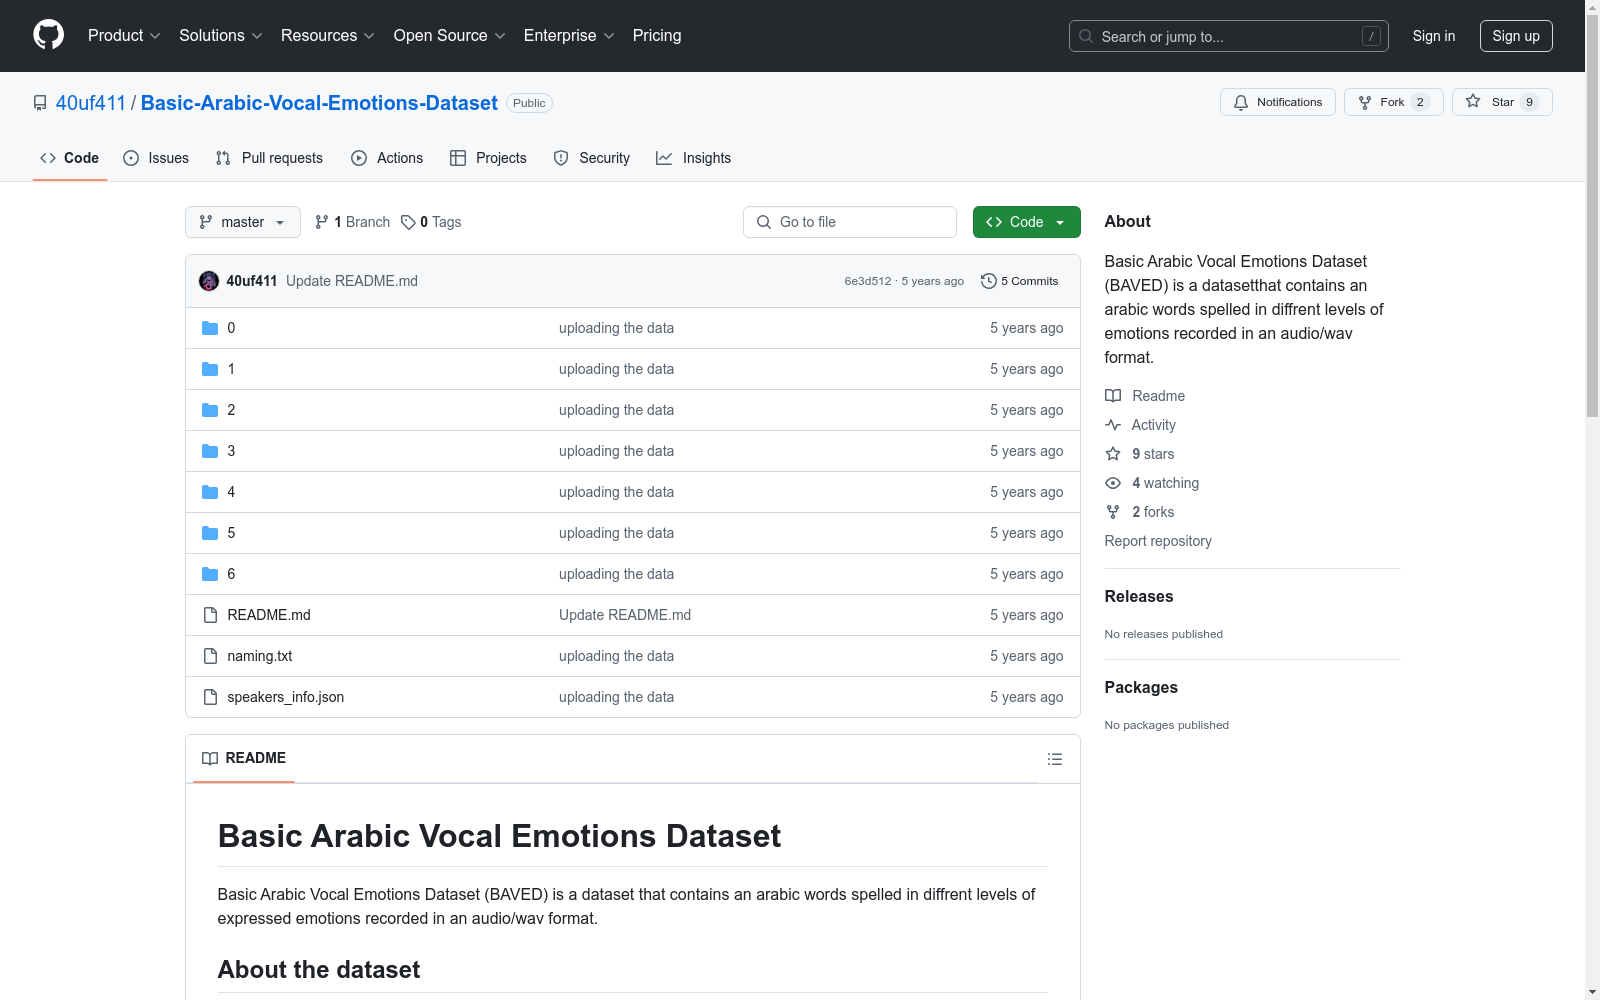Click the repository icon beside 40uf411
Viewport: 1600px width, 1000px height.
40,103
